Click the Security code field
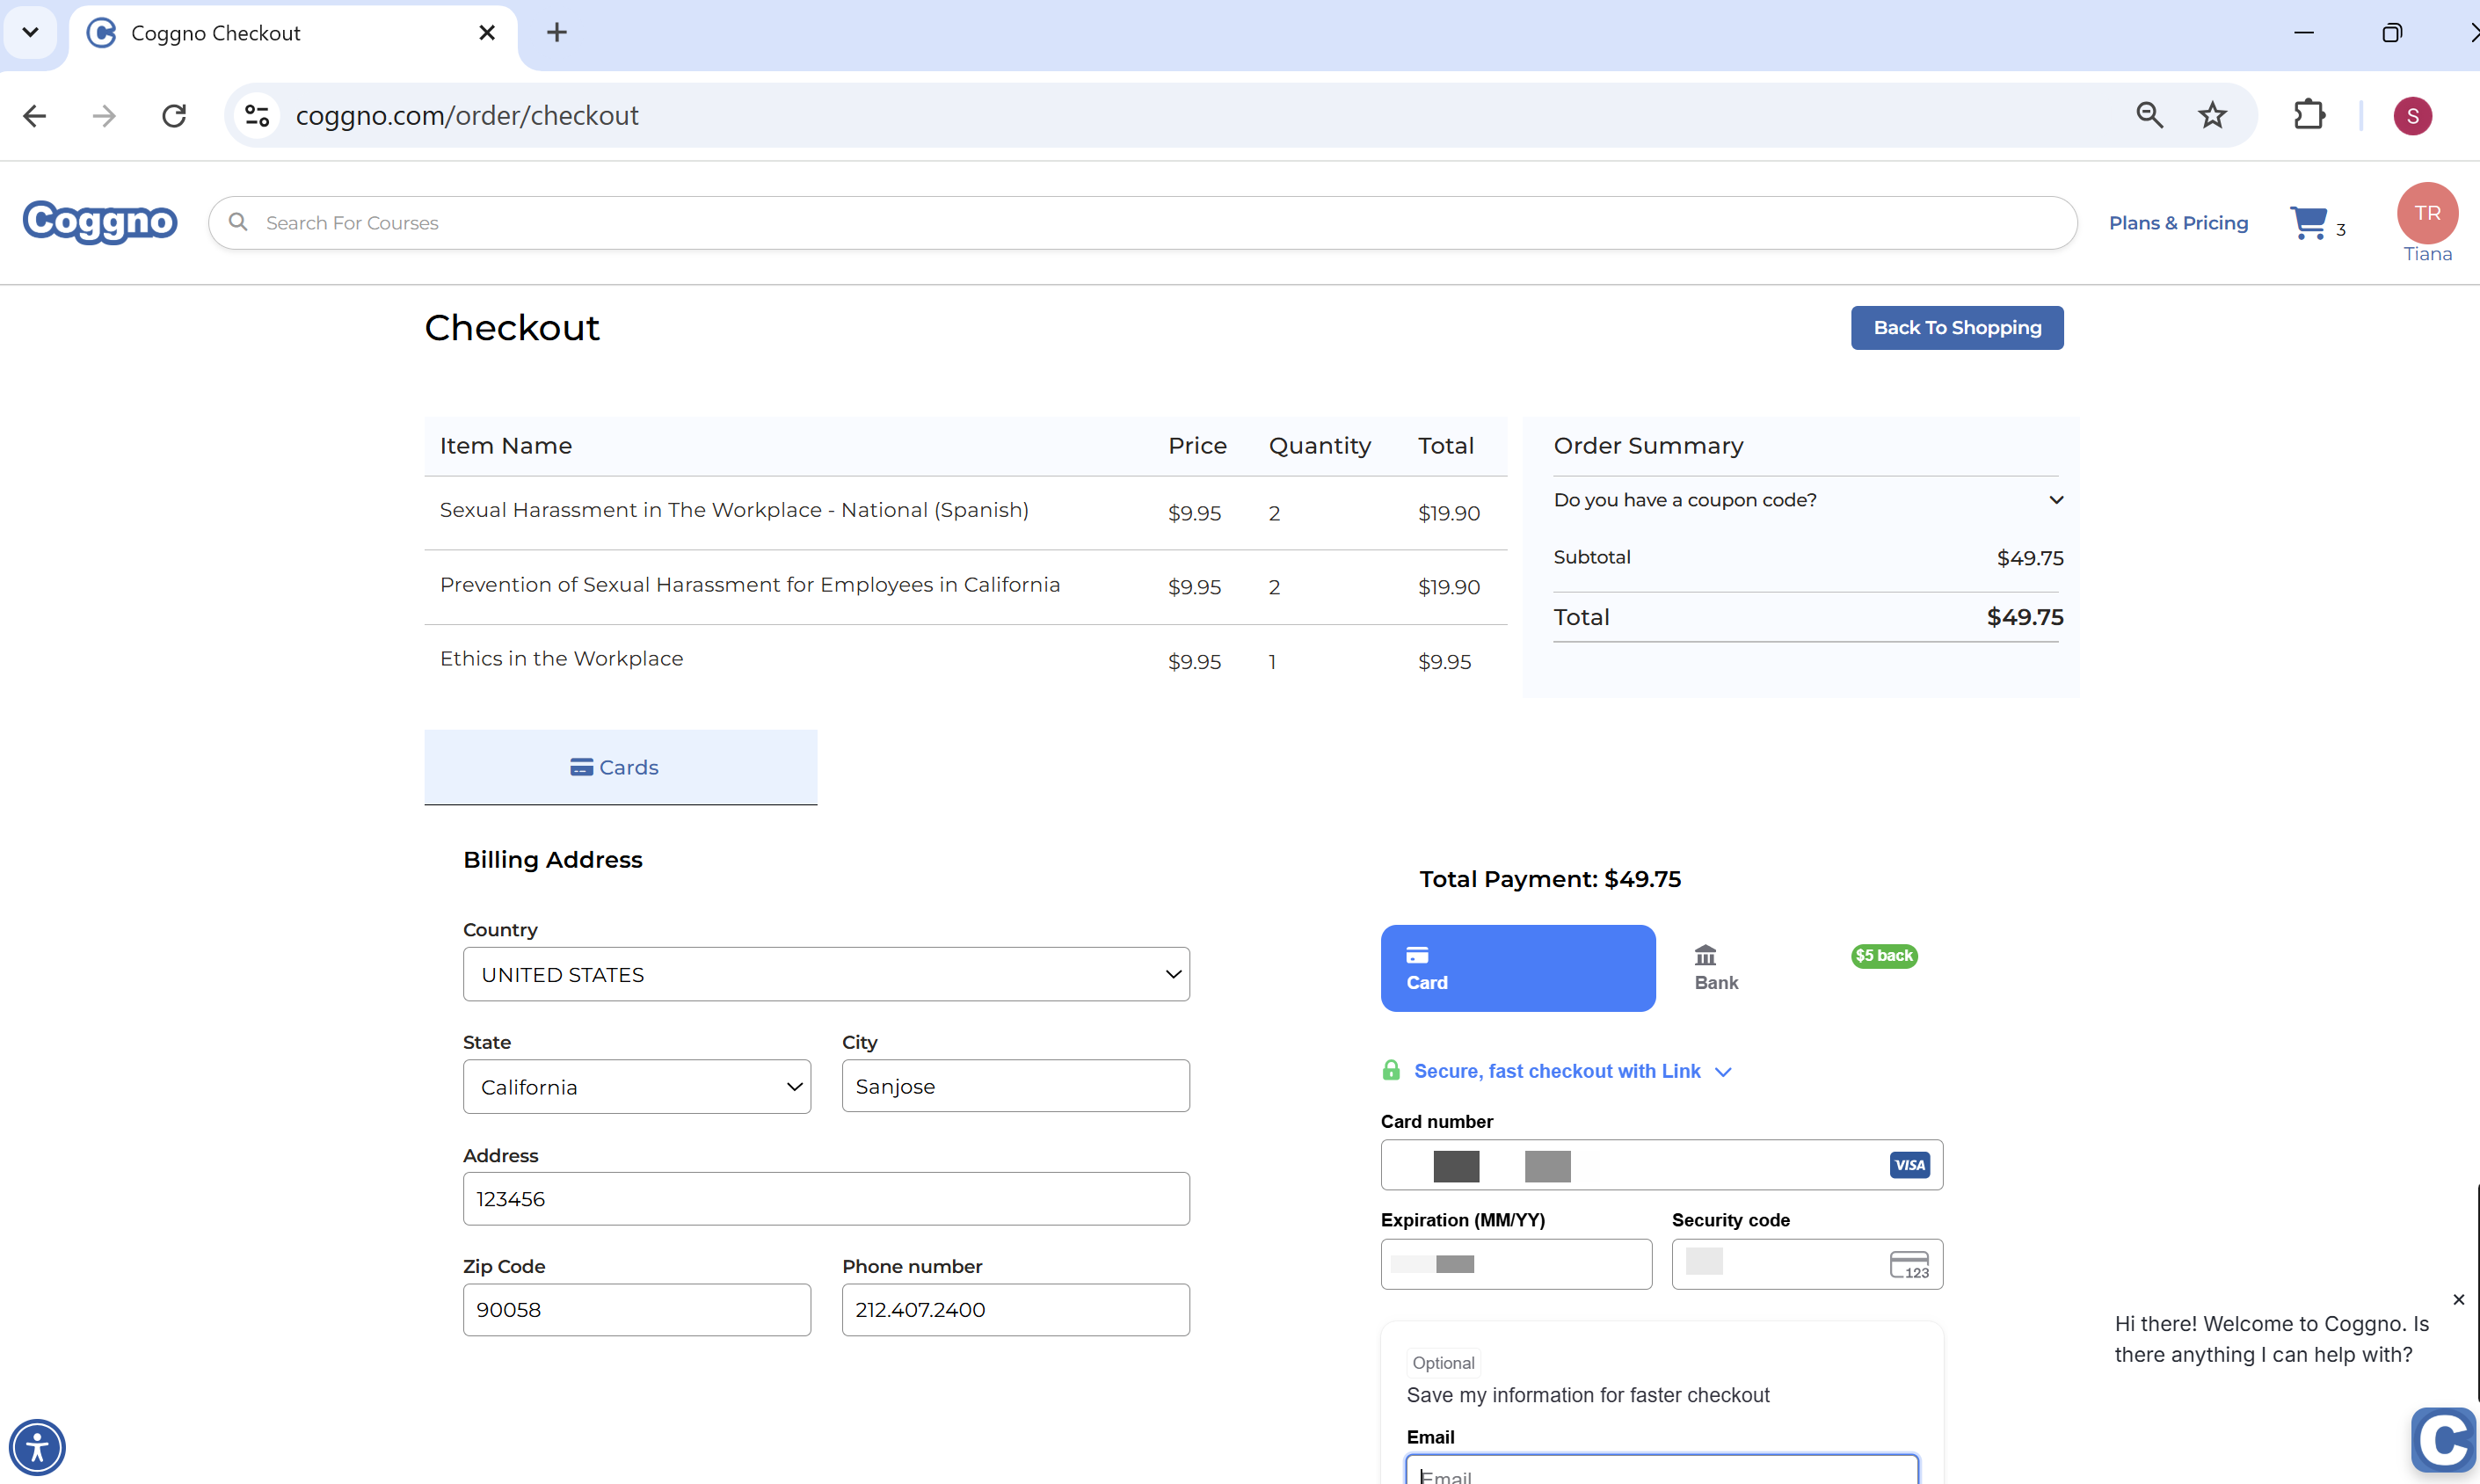 [1807, 1264]
